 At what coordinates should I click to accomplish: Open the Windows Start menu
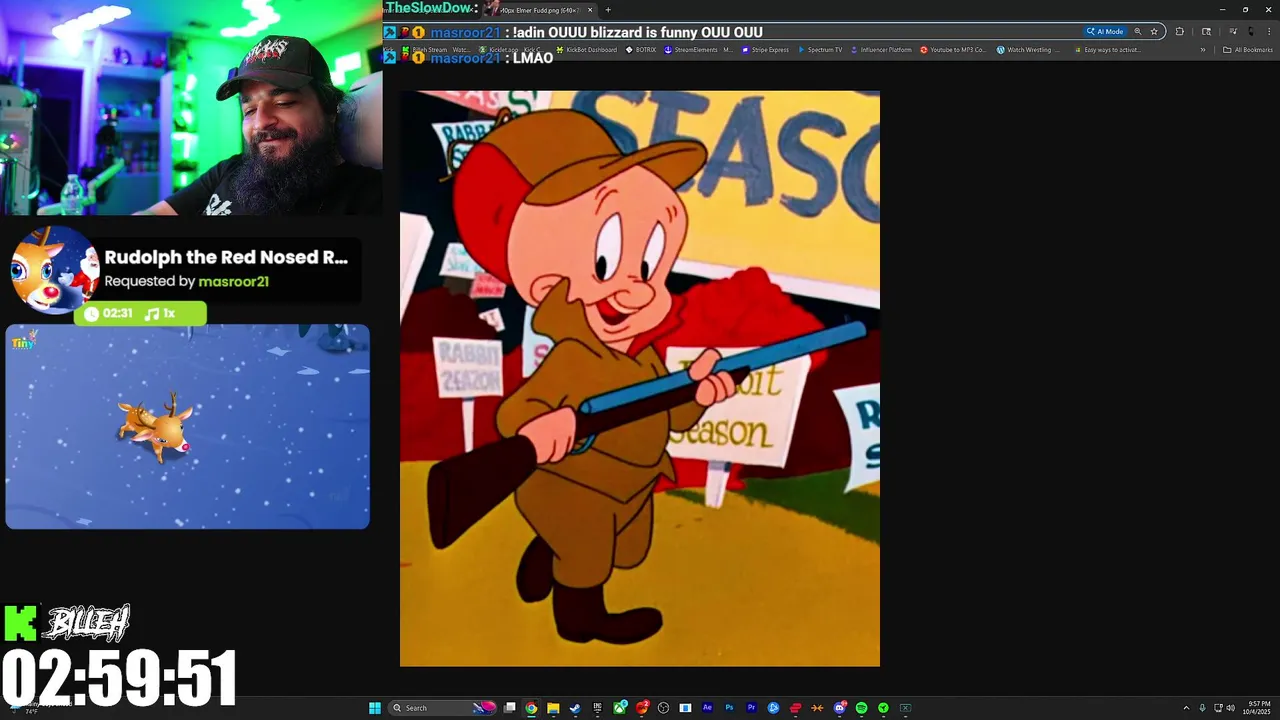(x=374, y=708)
